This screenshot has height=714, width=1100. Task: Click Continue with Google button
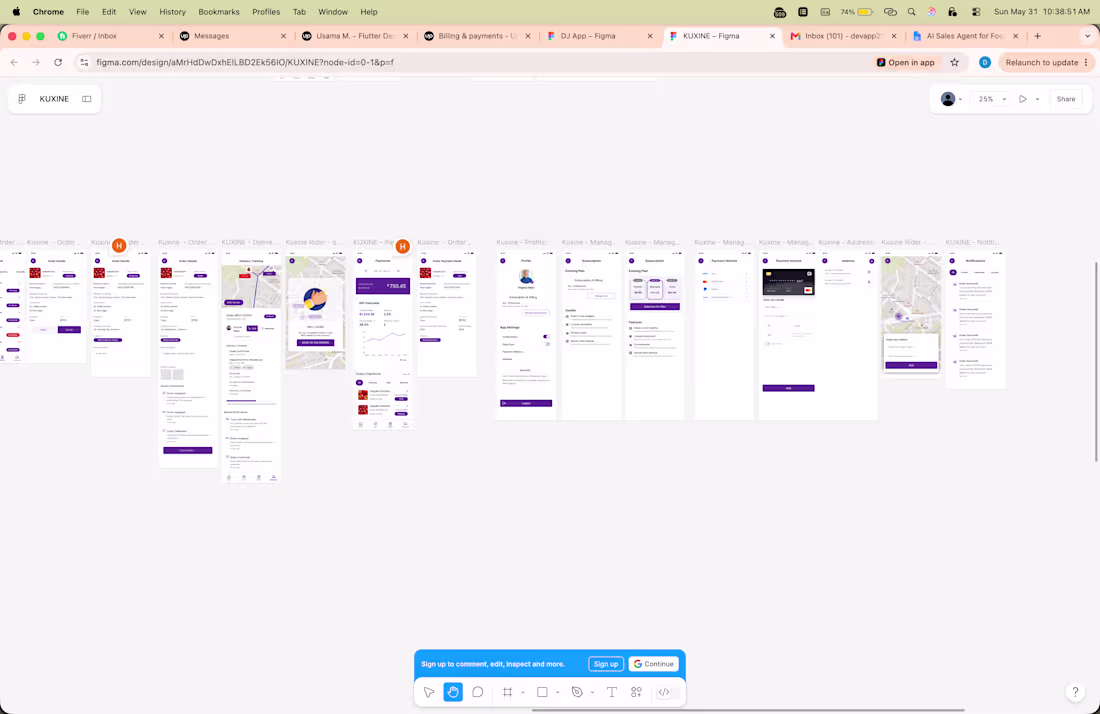click(x=653, y=664)
